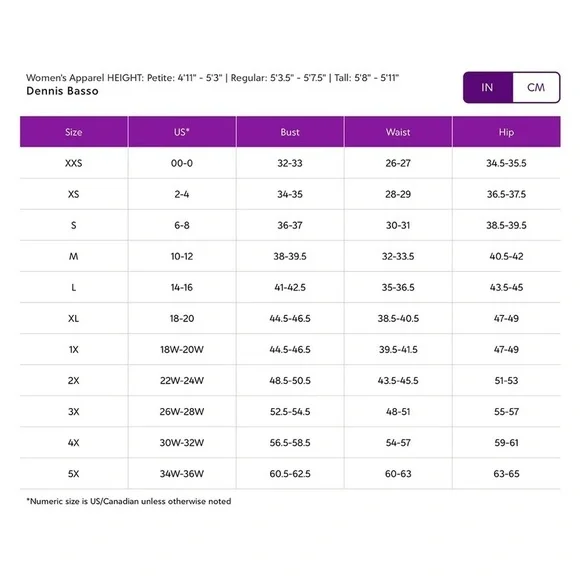
Task: Select the Bust column header
Action: [x=290, y=132]
